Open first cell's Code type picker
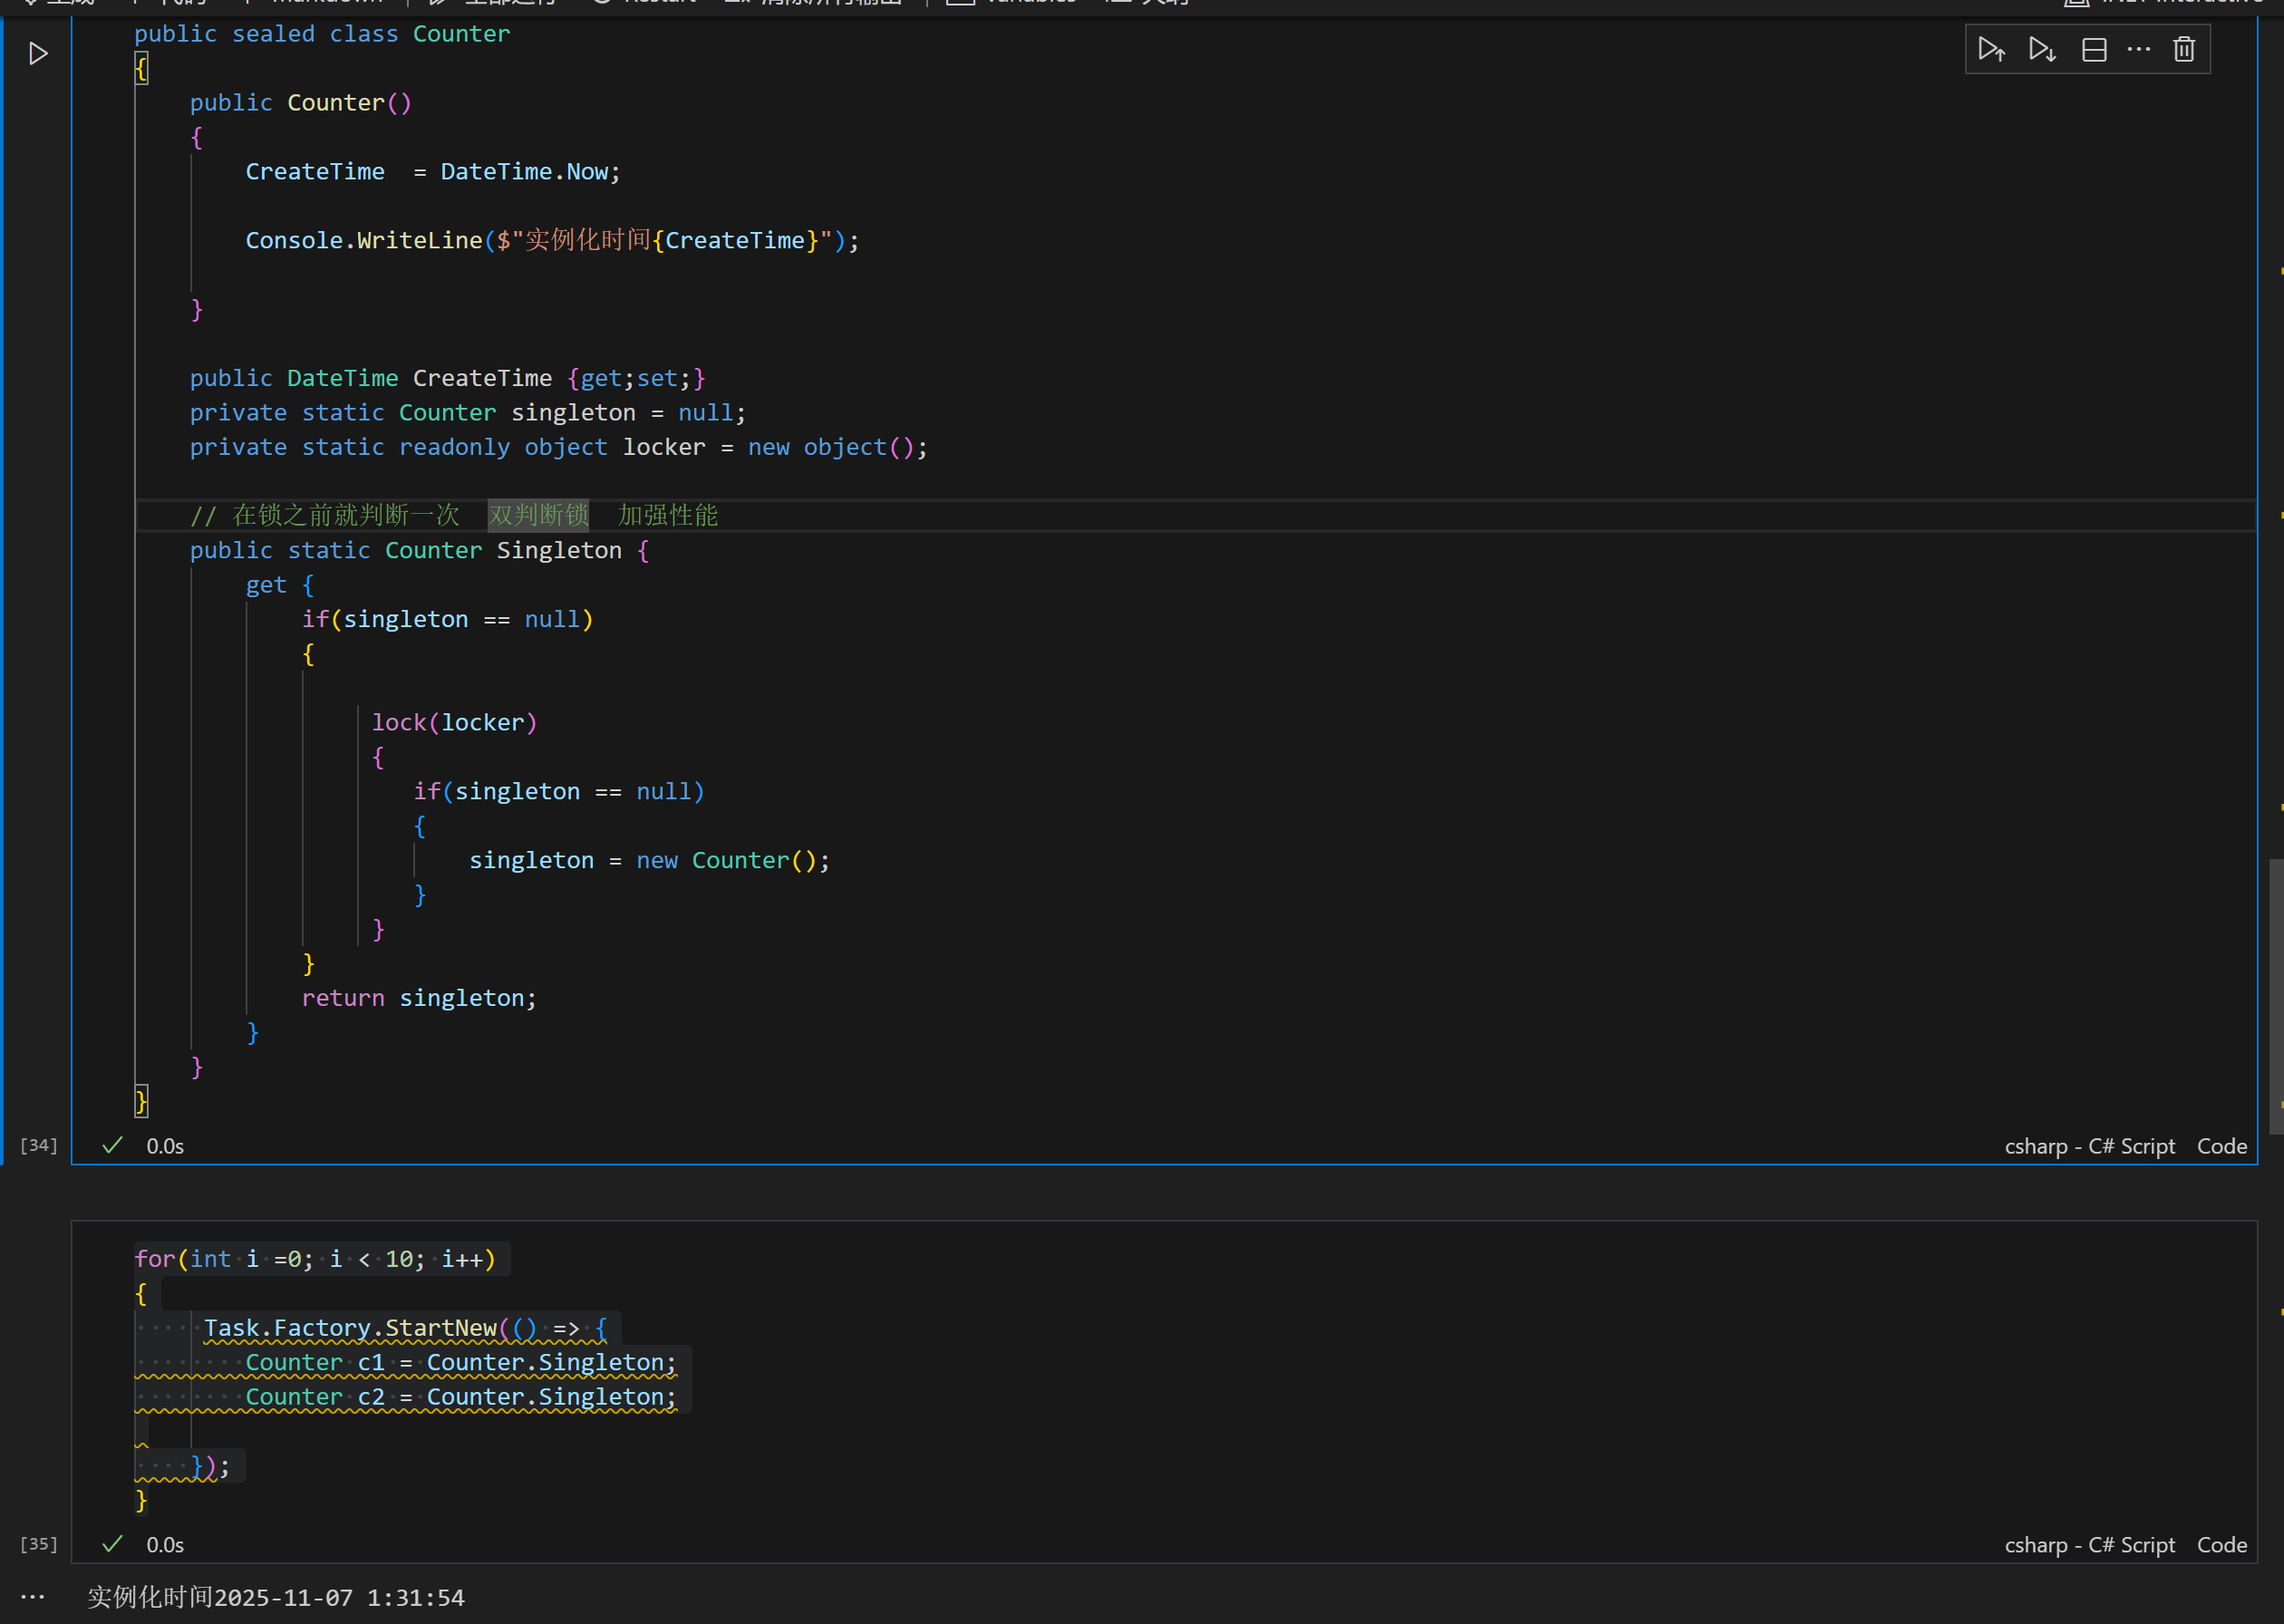Screen dimensions: 2284x1624 coord(2221,1146)
